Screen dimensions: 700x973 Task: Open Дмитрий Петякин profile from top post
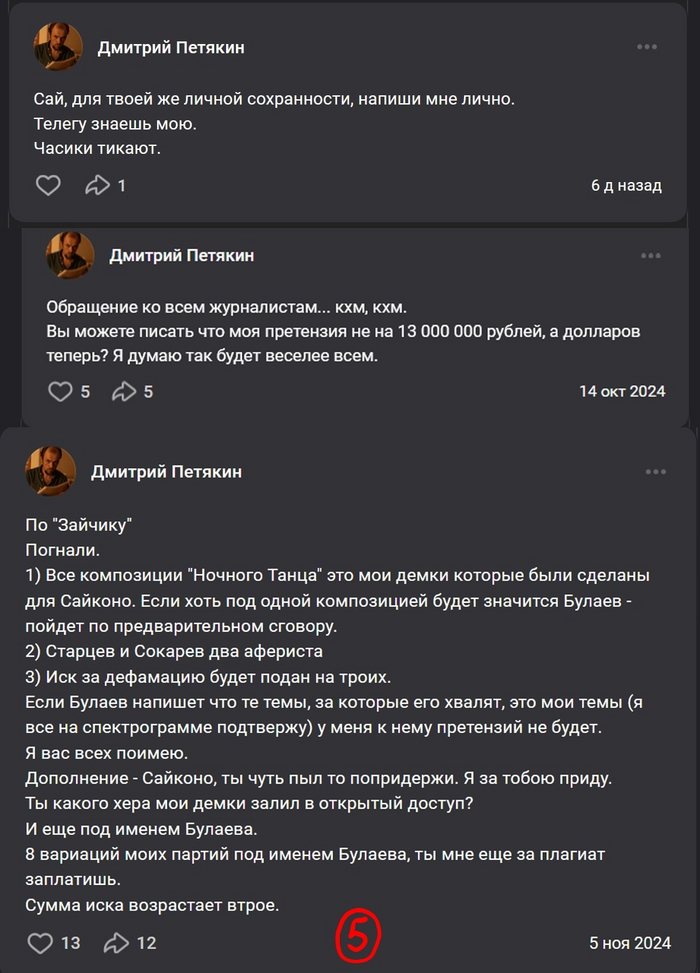(171, 47)
